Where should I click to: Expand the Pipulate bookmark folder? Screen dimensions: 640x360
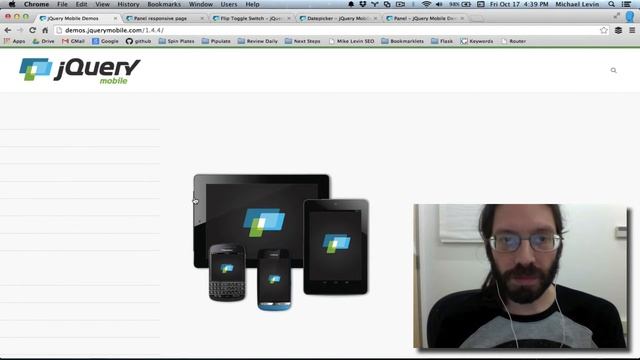tap(216, 41)
